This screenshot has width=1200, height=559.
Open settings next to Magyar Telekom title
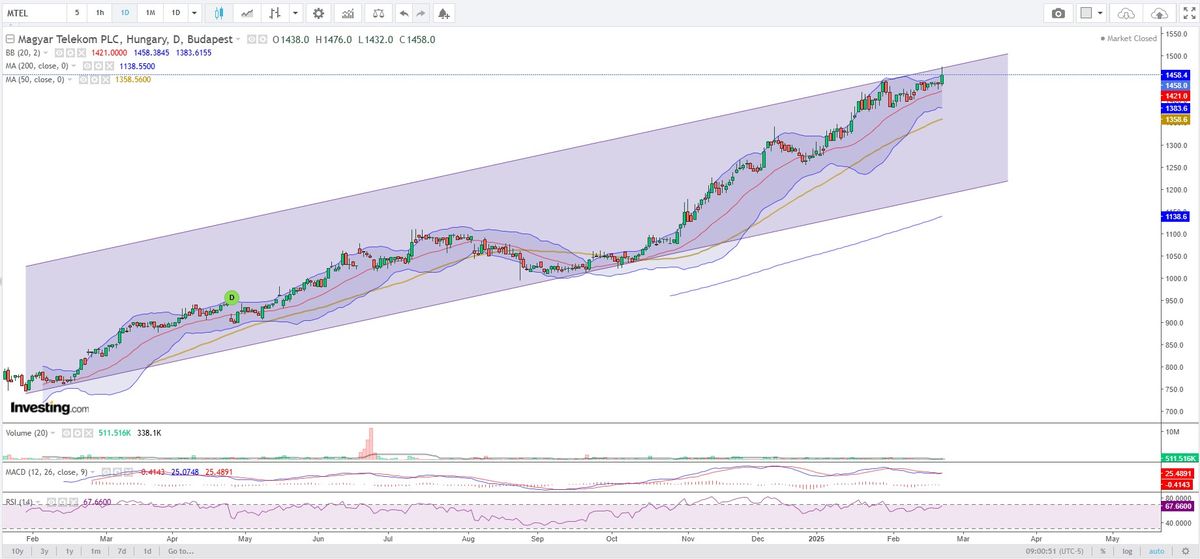pyautogui.click(x=262, y=39)
